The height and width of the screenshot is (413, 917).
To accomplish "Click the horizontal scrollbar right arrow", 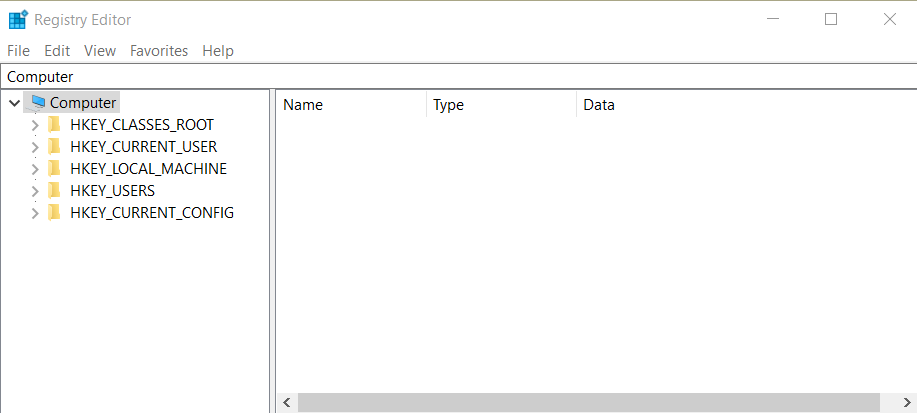I will (907, 402).
